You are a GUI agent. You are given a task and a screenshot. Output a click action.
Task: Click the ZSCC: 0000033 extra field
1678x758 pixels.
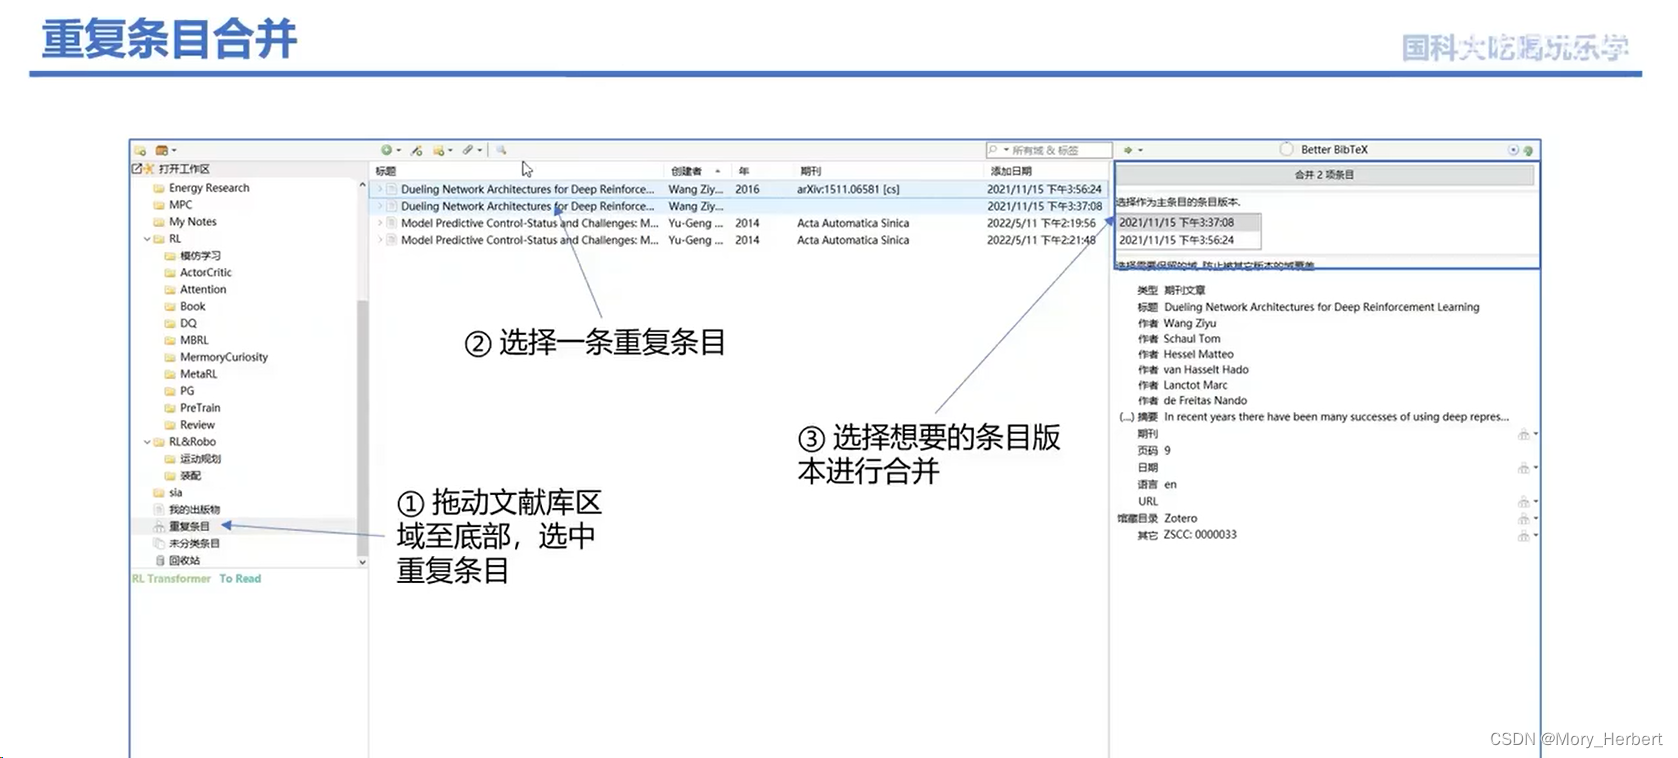click(x=1200, y=535)
